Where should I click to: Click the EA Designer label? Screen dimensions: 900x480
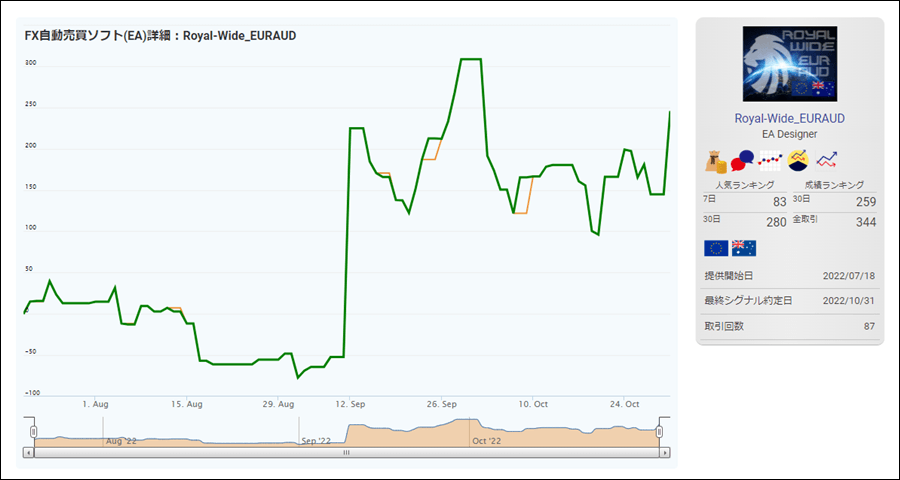tap(790, 134)
